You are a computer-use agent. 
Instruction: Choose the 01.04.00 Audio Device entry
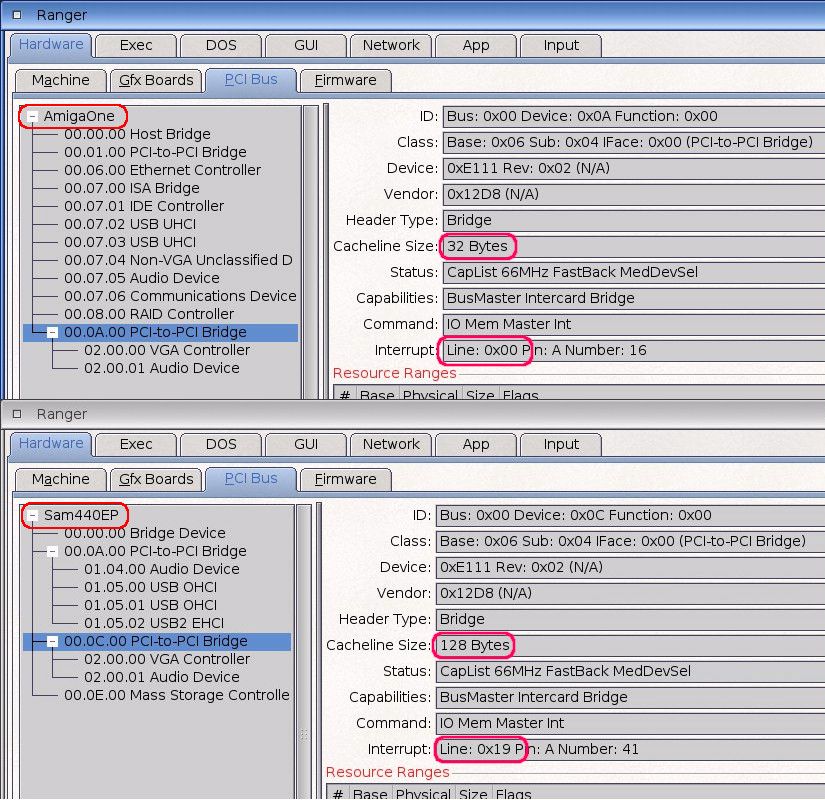162,569
